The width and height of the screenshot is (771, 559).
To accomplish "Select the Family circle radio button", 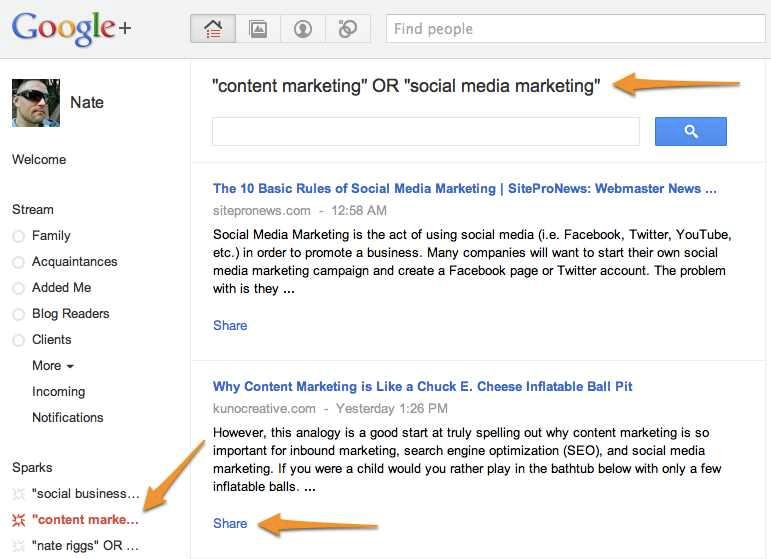I will tap(18, 236).
